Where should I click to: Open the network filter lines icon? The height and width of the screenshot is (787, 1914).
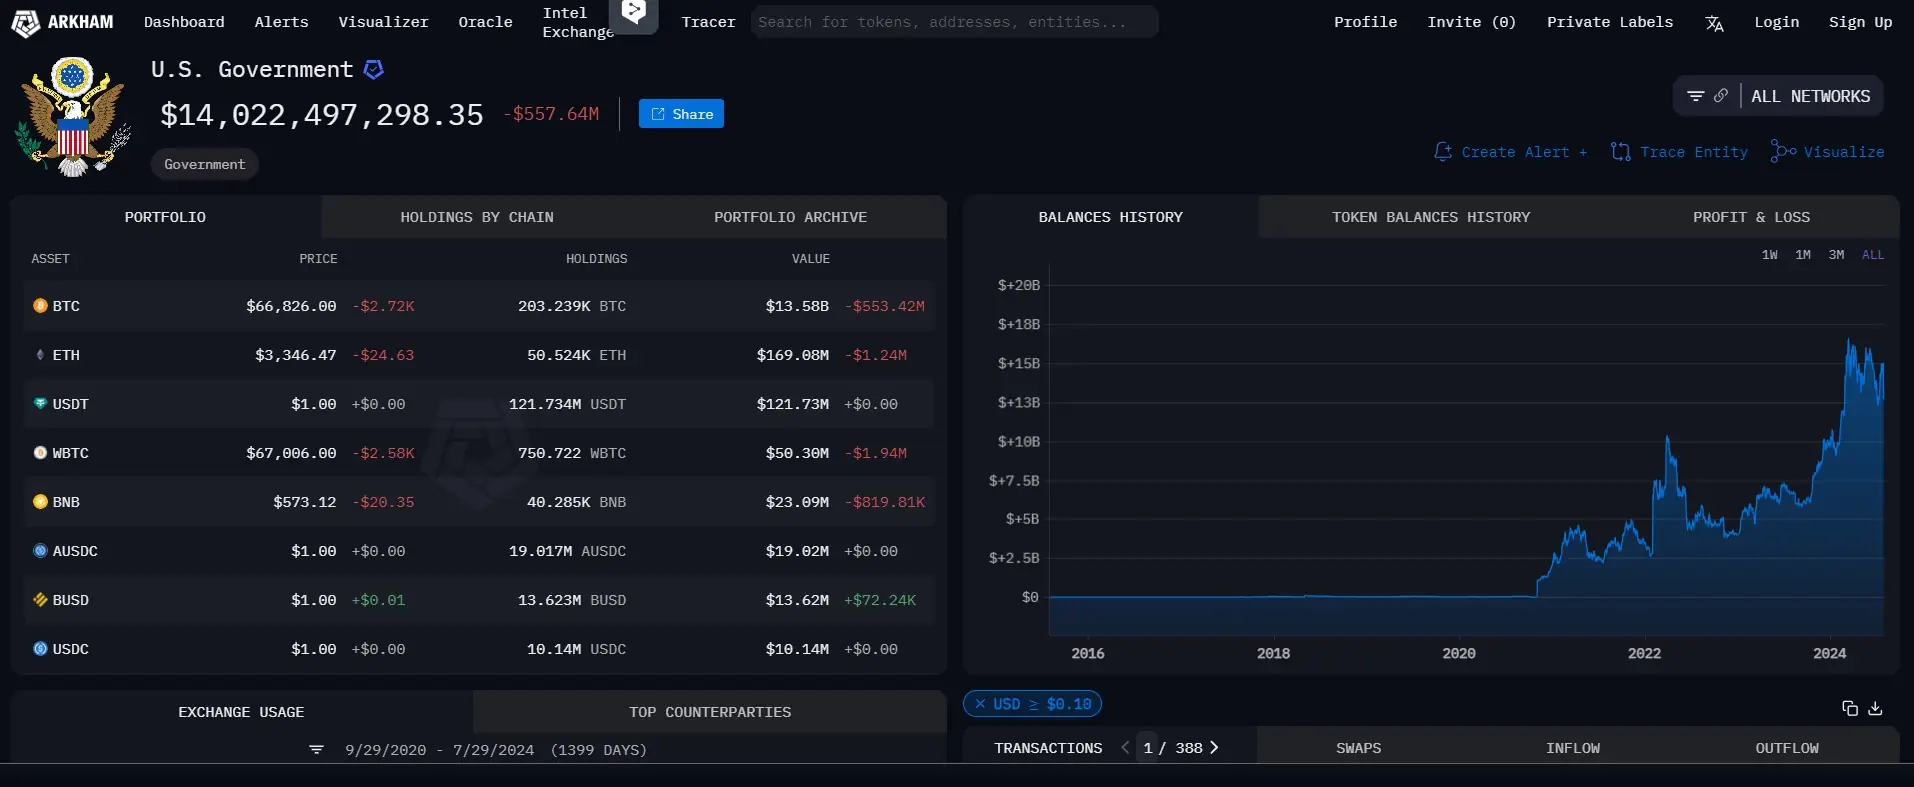point(1696,96)
